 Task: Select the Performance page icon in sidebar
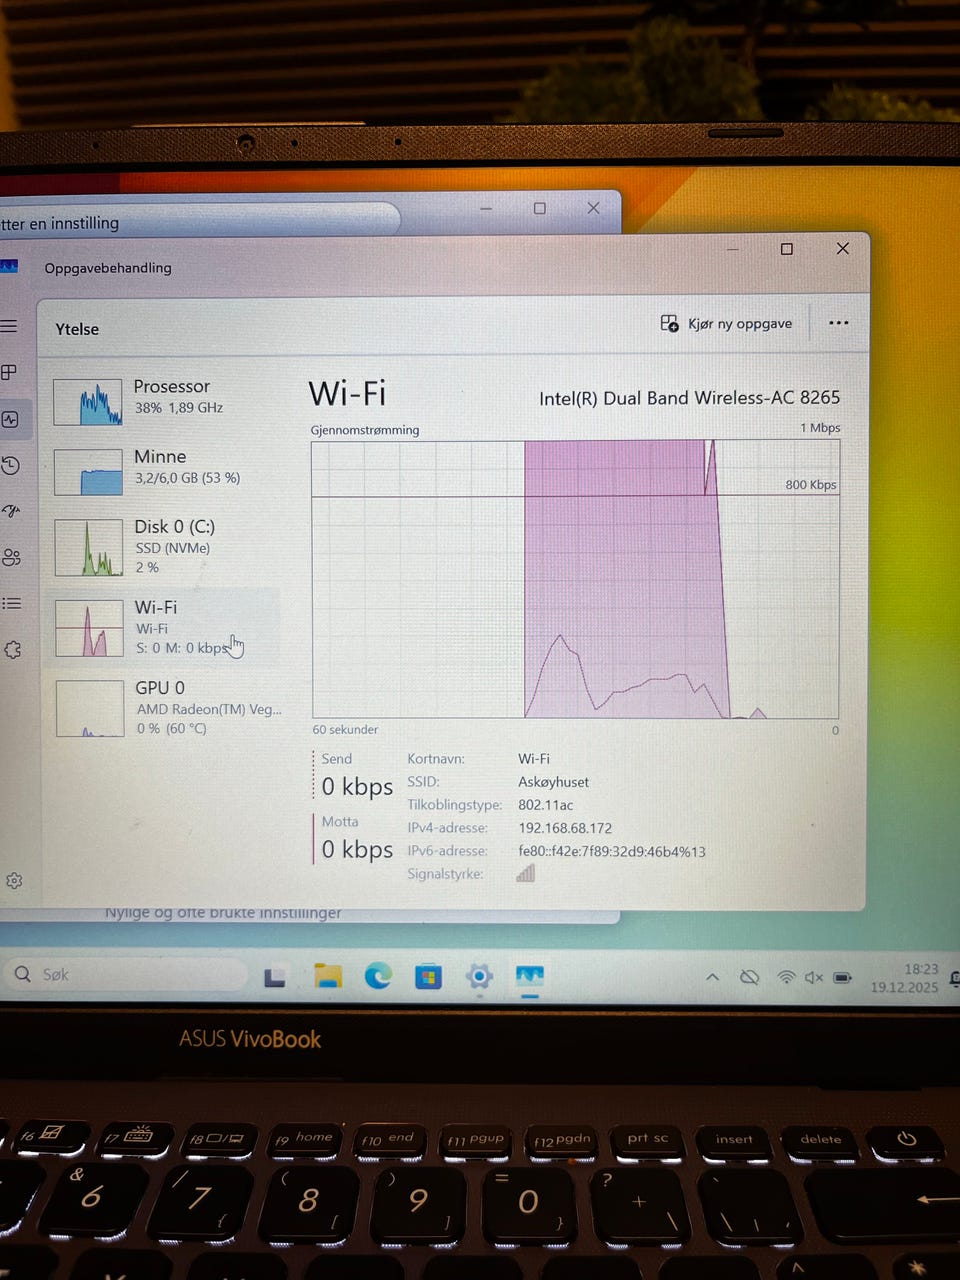pos(10,419)
